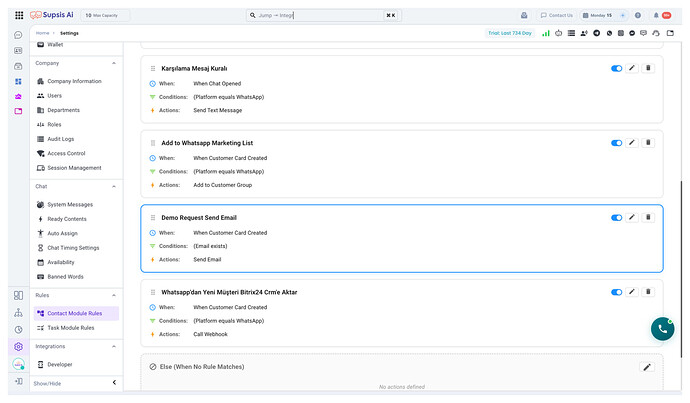
Task: Edit the Karşılama Mesaj Kuralı rule
Action: (632, 68)
